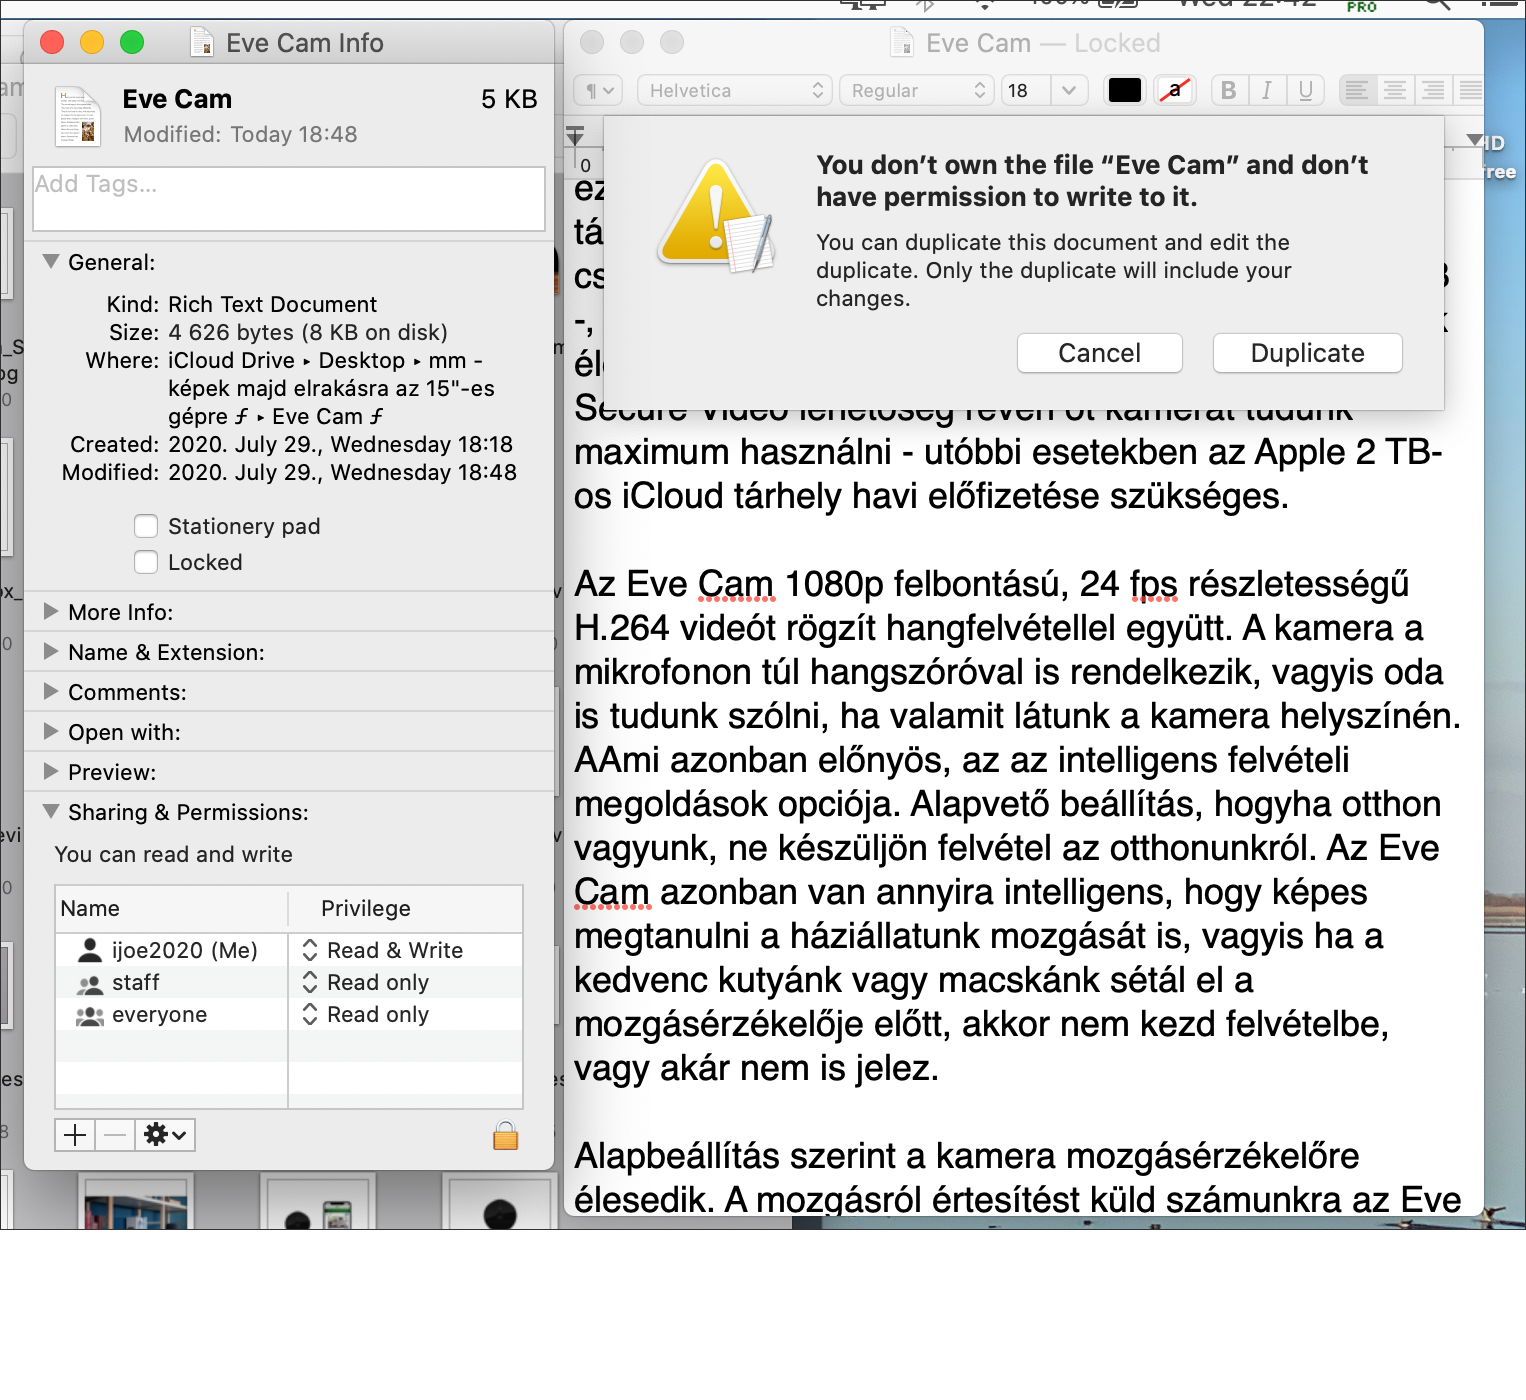Image resolution: width=1526 pixels, height=1400 pixels.
Task: Click Kind: Rich Text Document value
Action: click(273, 304)
